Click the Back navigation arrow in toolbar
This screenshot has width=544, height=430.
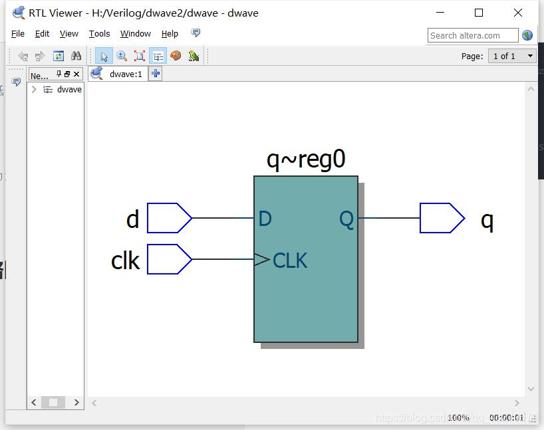(x=24, y=56)
